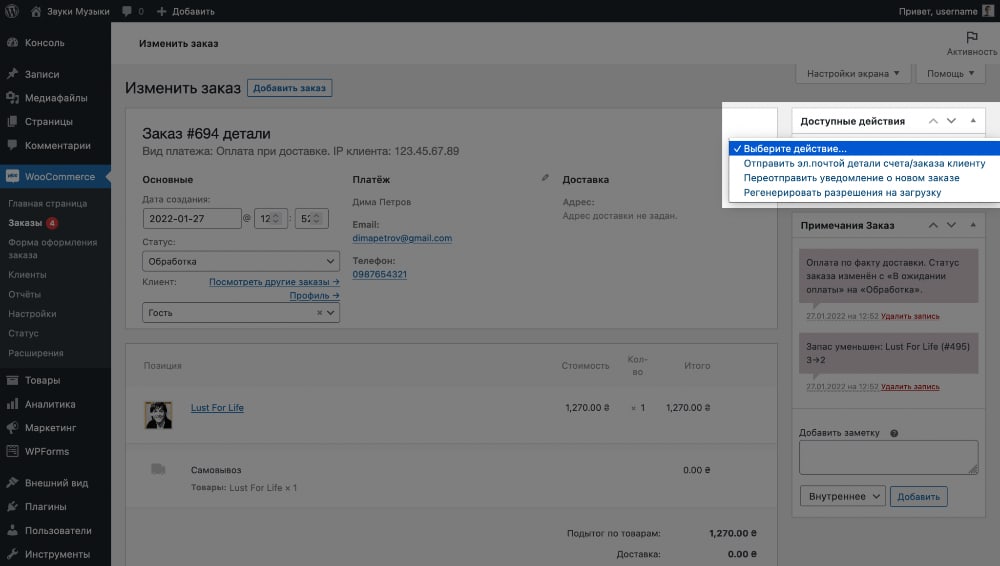
Task: Click phone number 0987654321 link
Action: [x=379, y=274]
